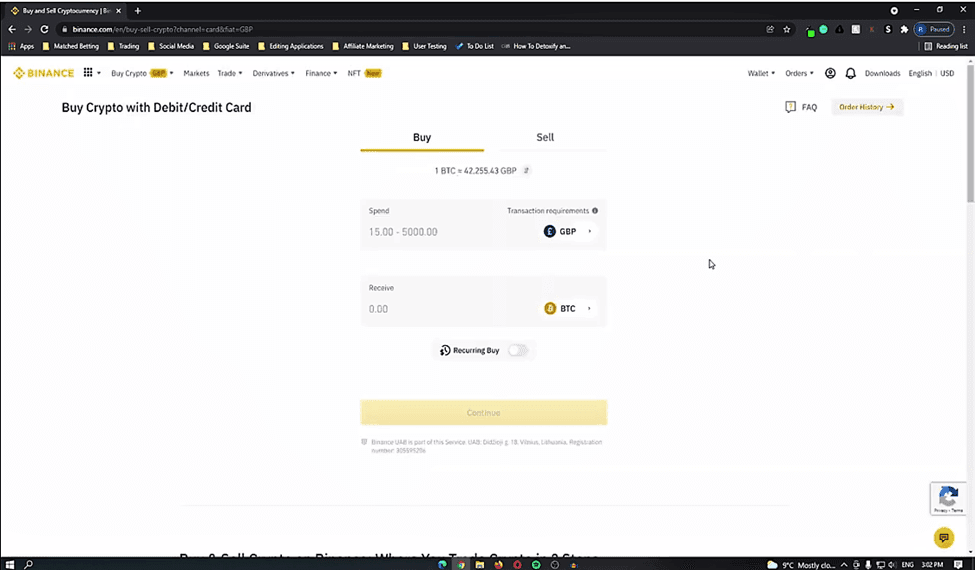Expand the Trade menu

[x=229, y=73]
